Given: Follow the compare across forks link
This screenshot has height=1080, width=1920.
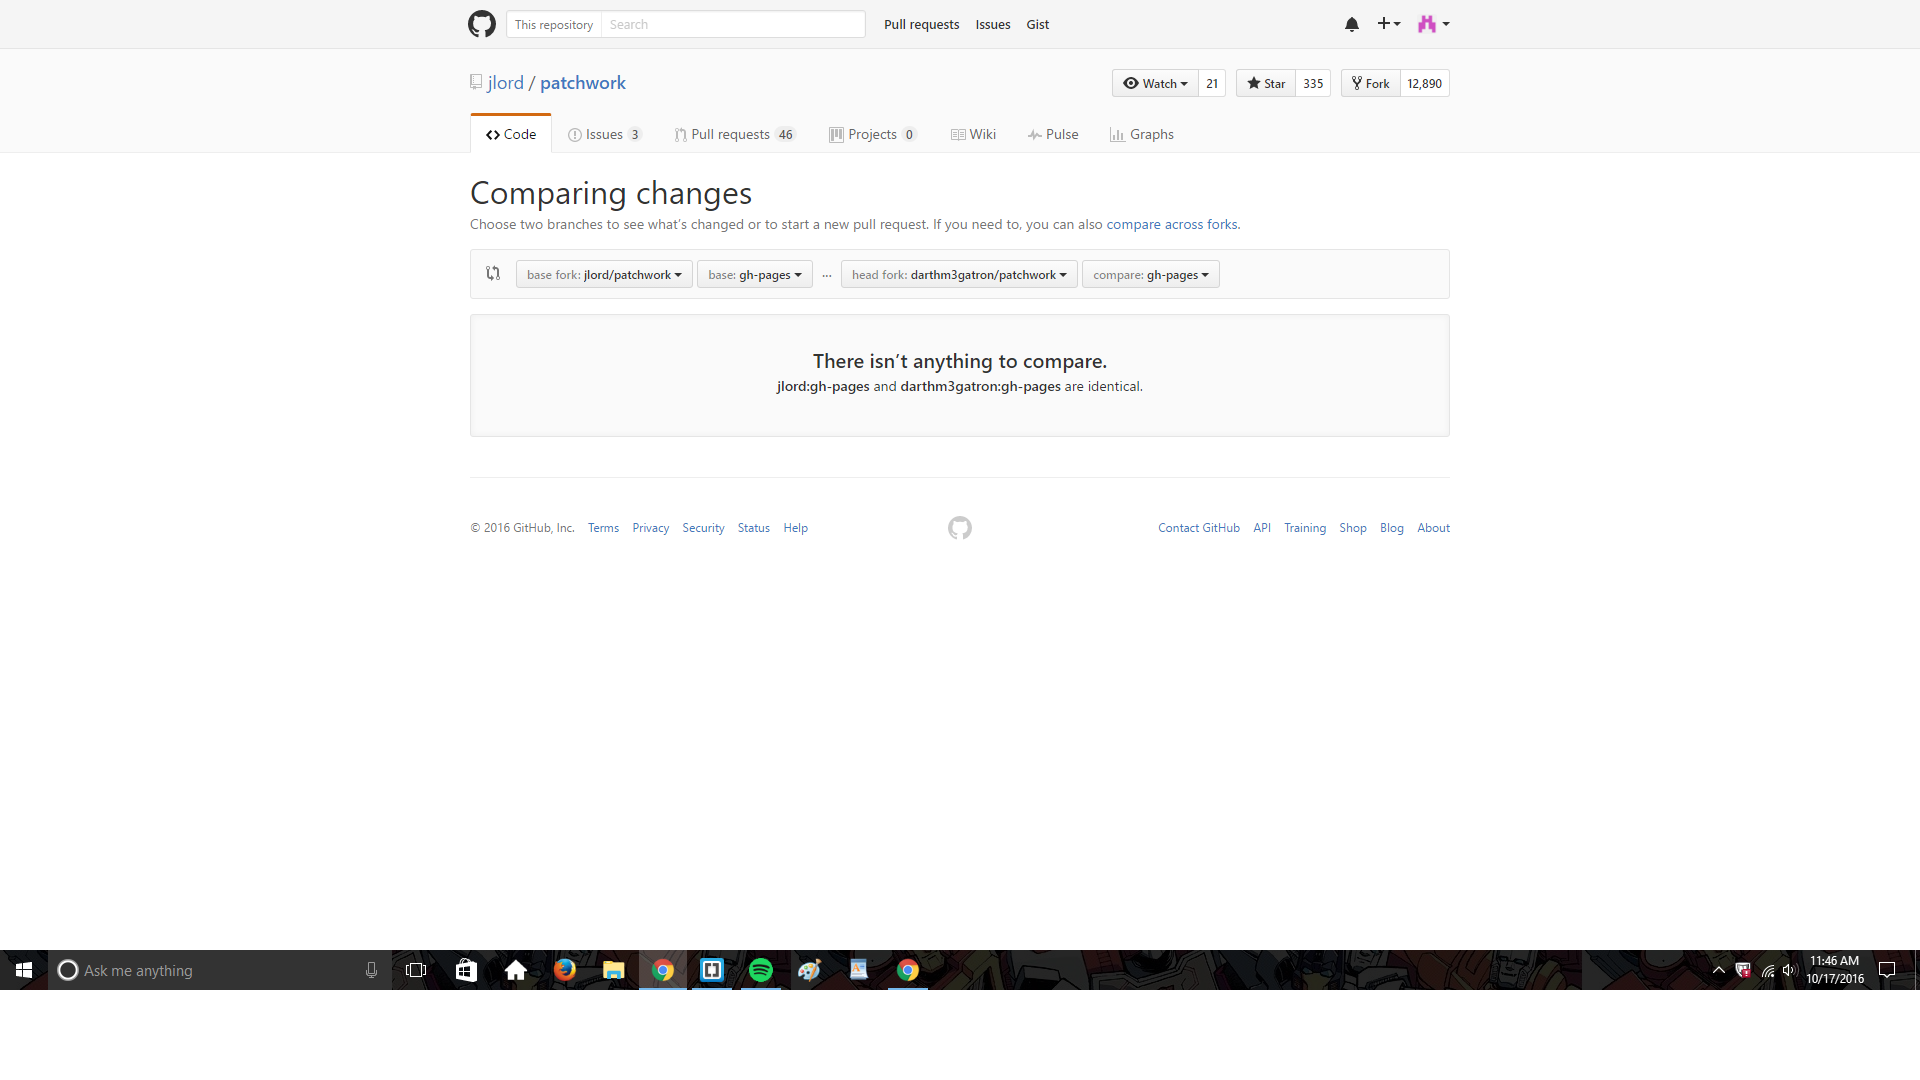Looking at the screenshot, I should click(x=1171, y=225).
